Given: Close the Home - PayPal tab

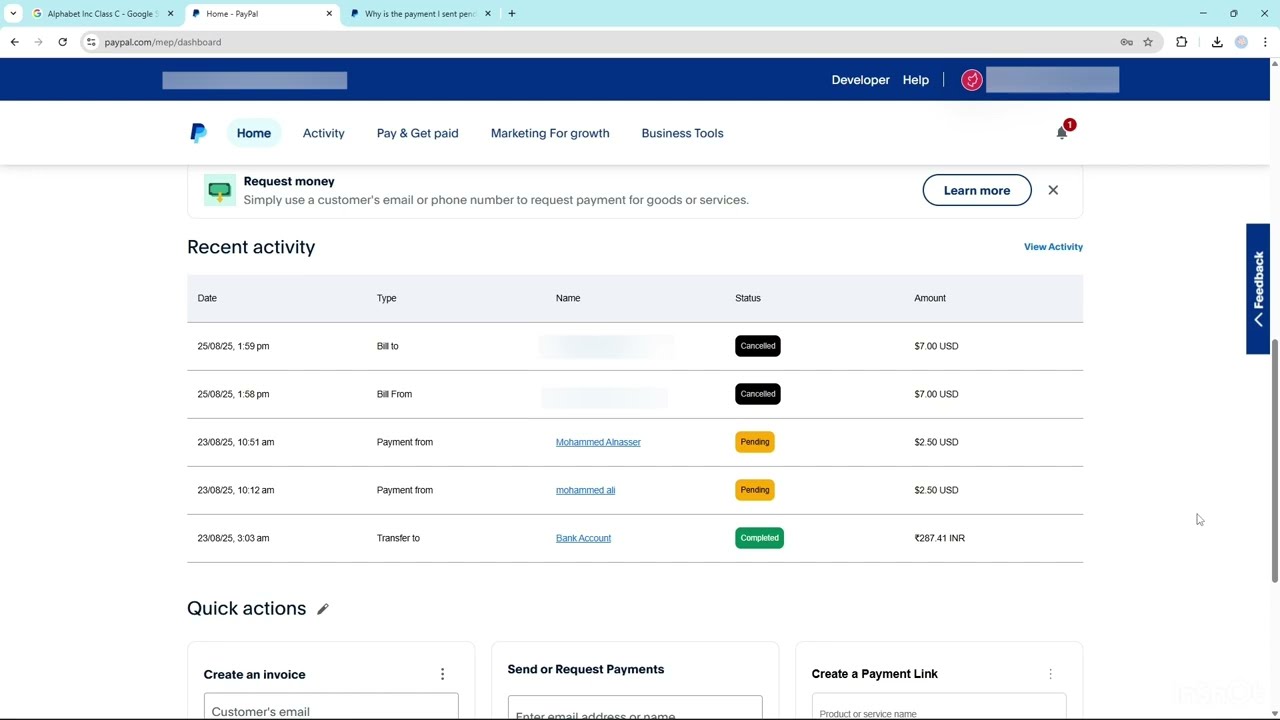Looking at the screenshot, I should [329, 14].
